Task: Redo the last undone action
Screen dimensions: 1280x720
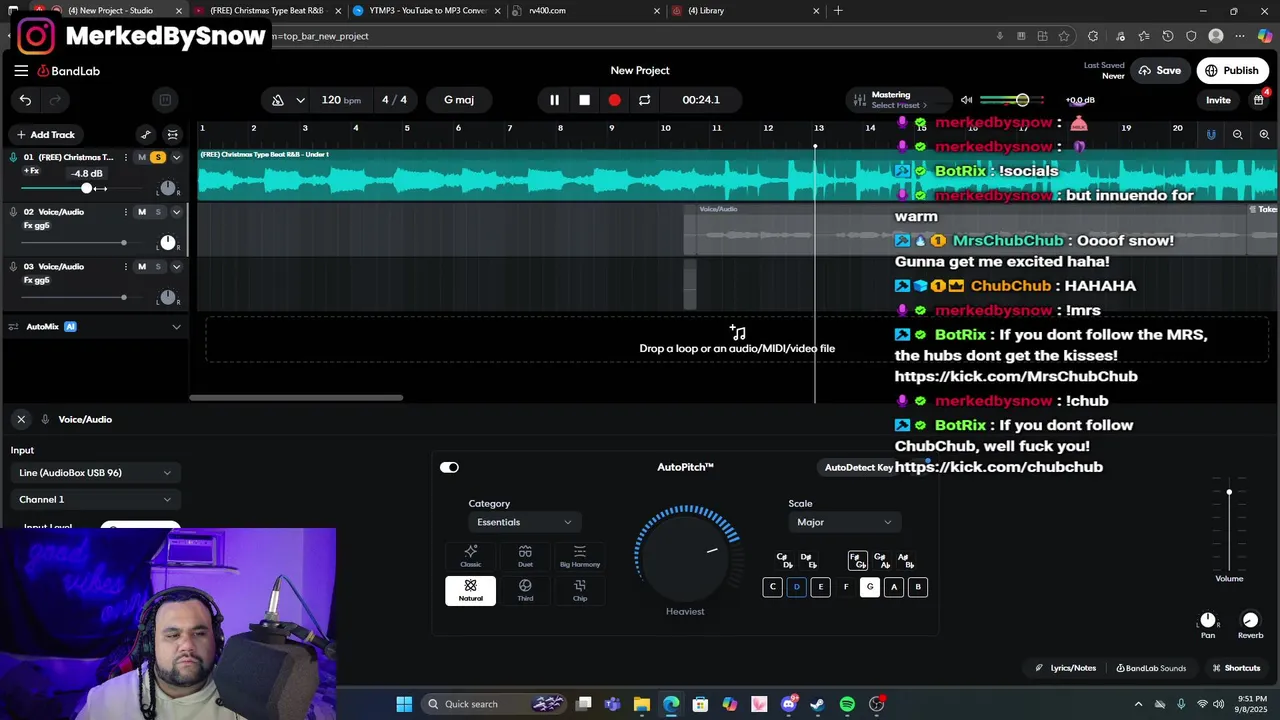Action: tap(55, 100)
